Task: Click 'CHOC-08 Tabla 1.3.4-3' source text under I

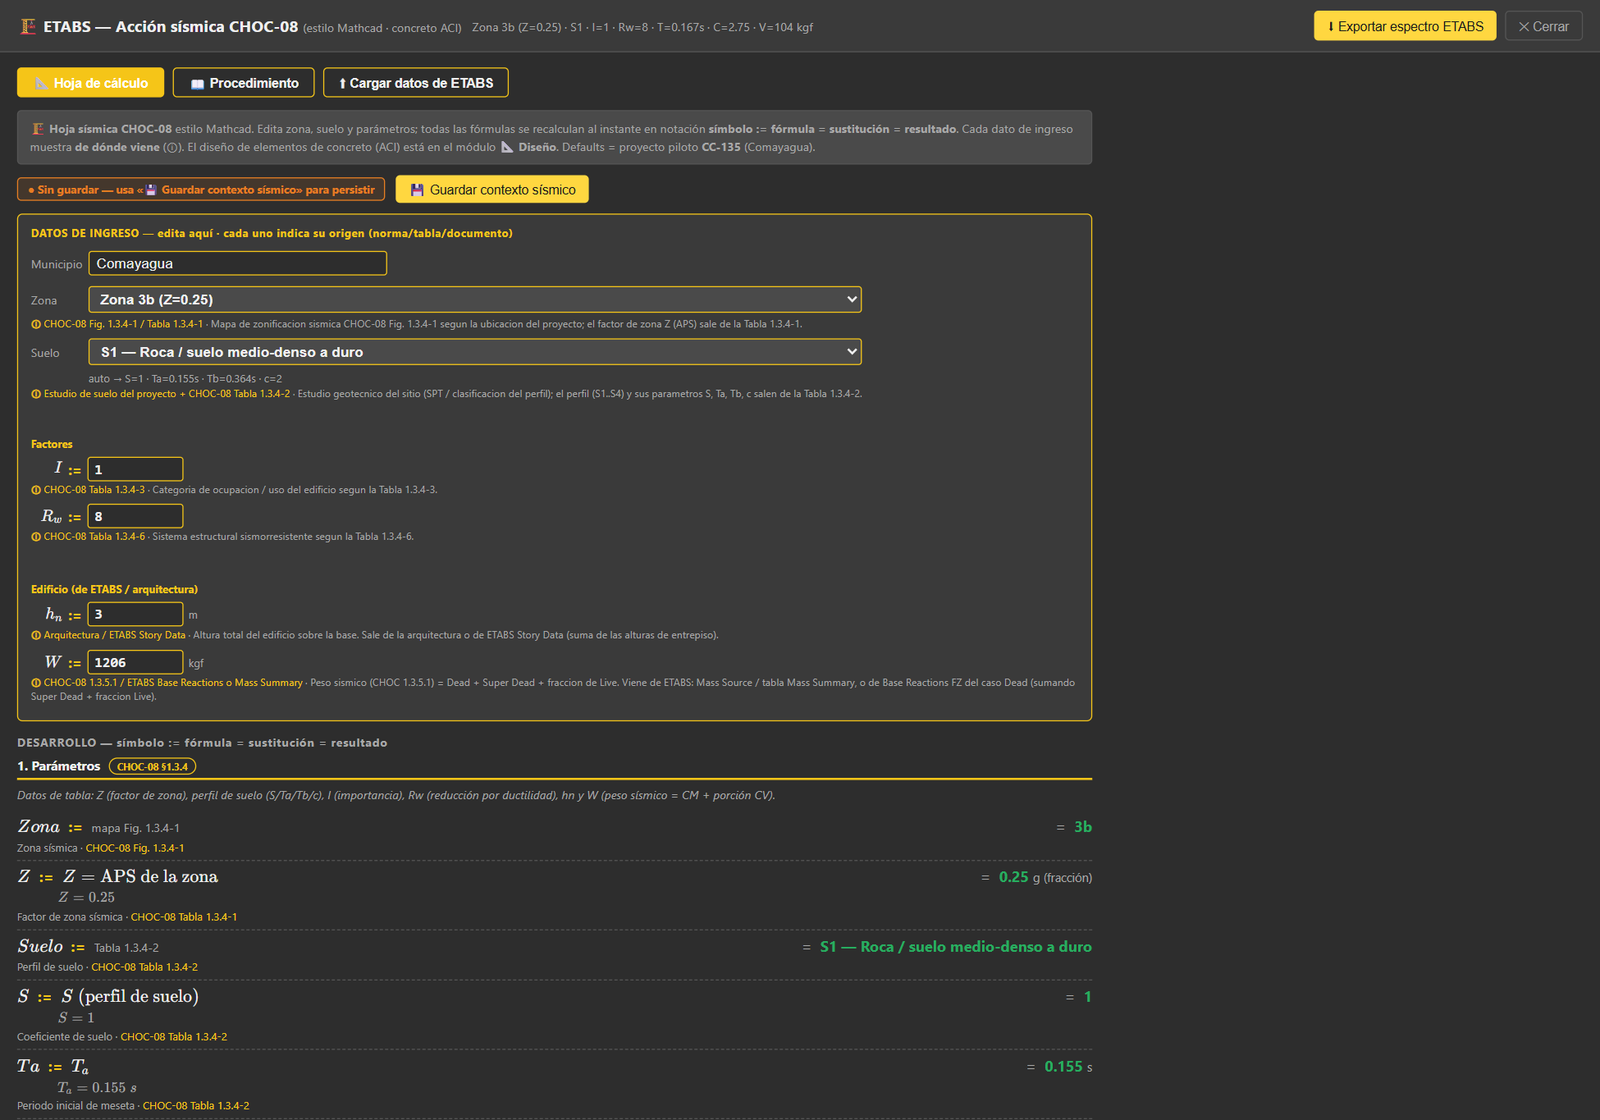Action: [x=94, y=490]
